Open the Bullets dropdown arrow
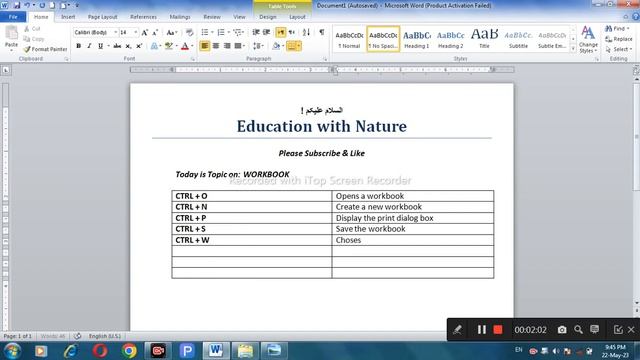 [x=212, y=32]
